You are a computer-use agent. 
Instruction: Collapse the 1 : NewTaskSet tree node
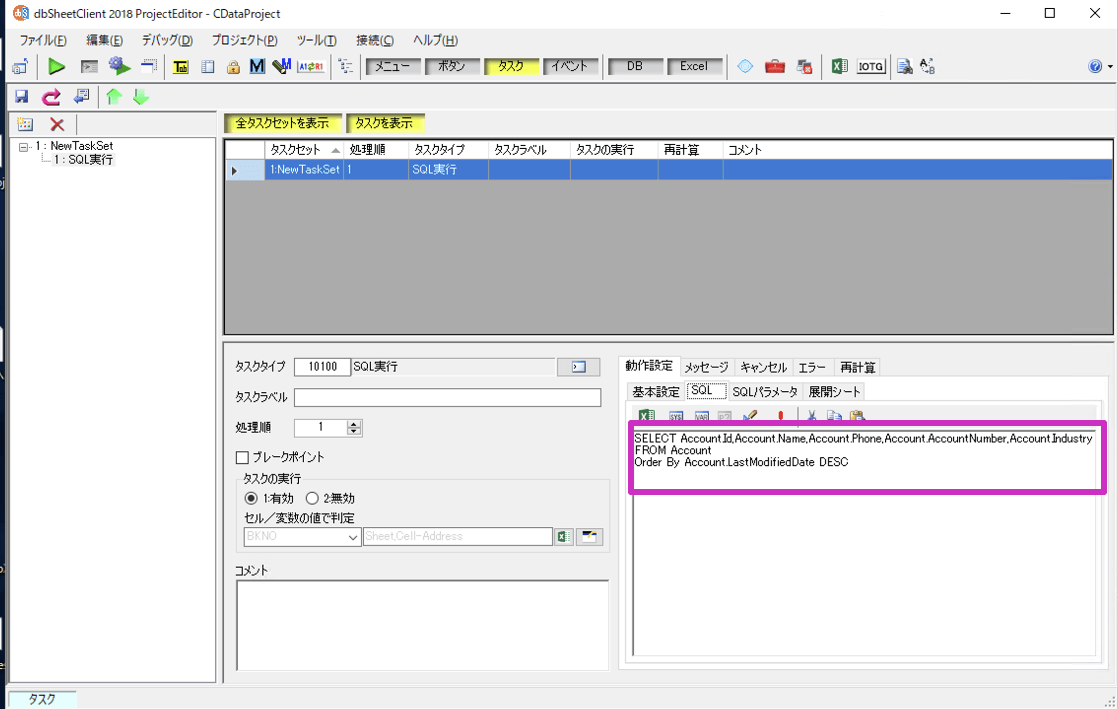point(24,146)
